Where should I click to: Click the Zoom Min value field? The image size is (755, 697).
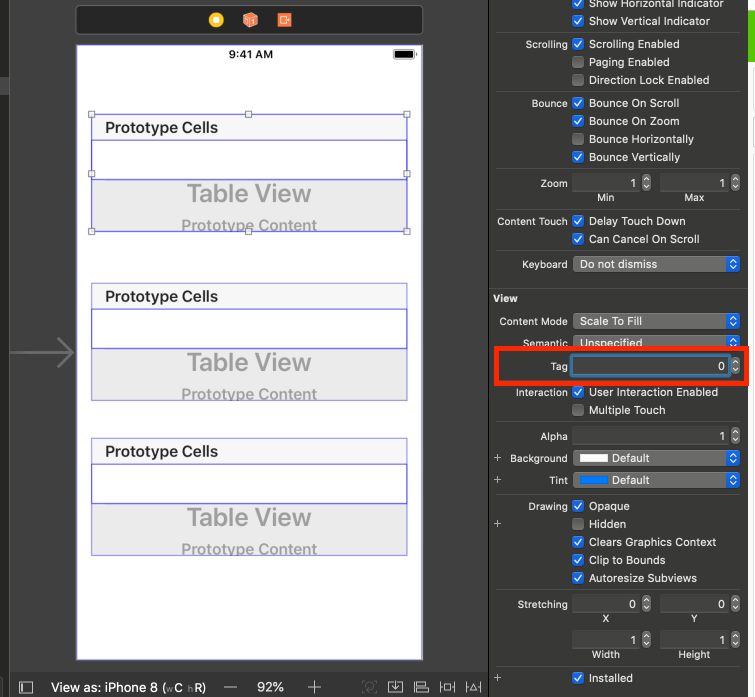(x=606, y=183)
